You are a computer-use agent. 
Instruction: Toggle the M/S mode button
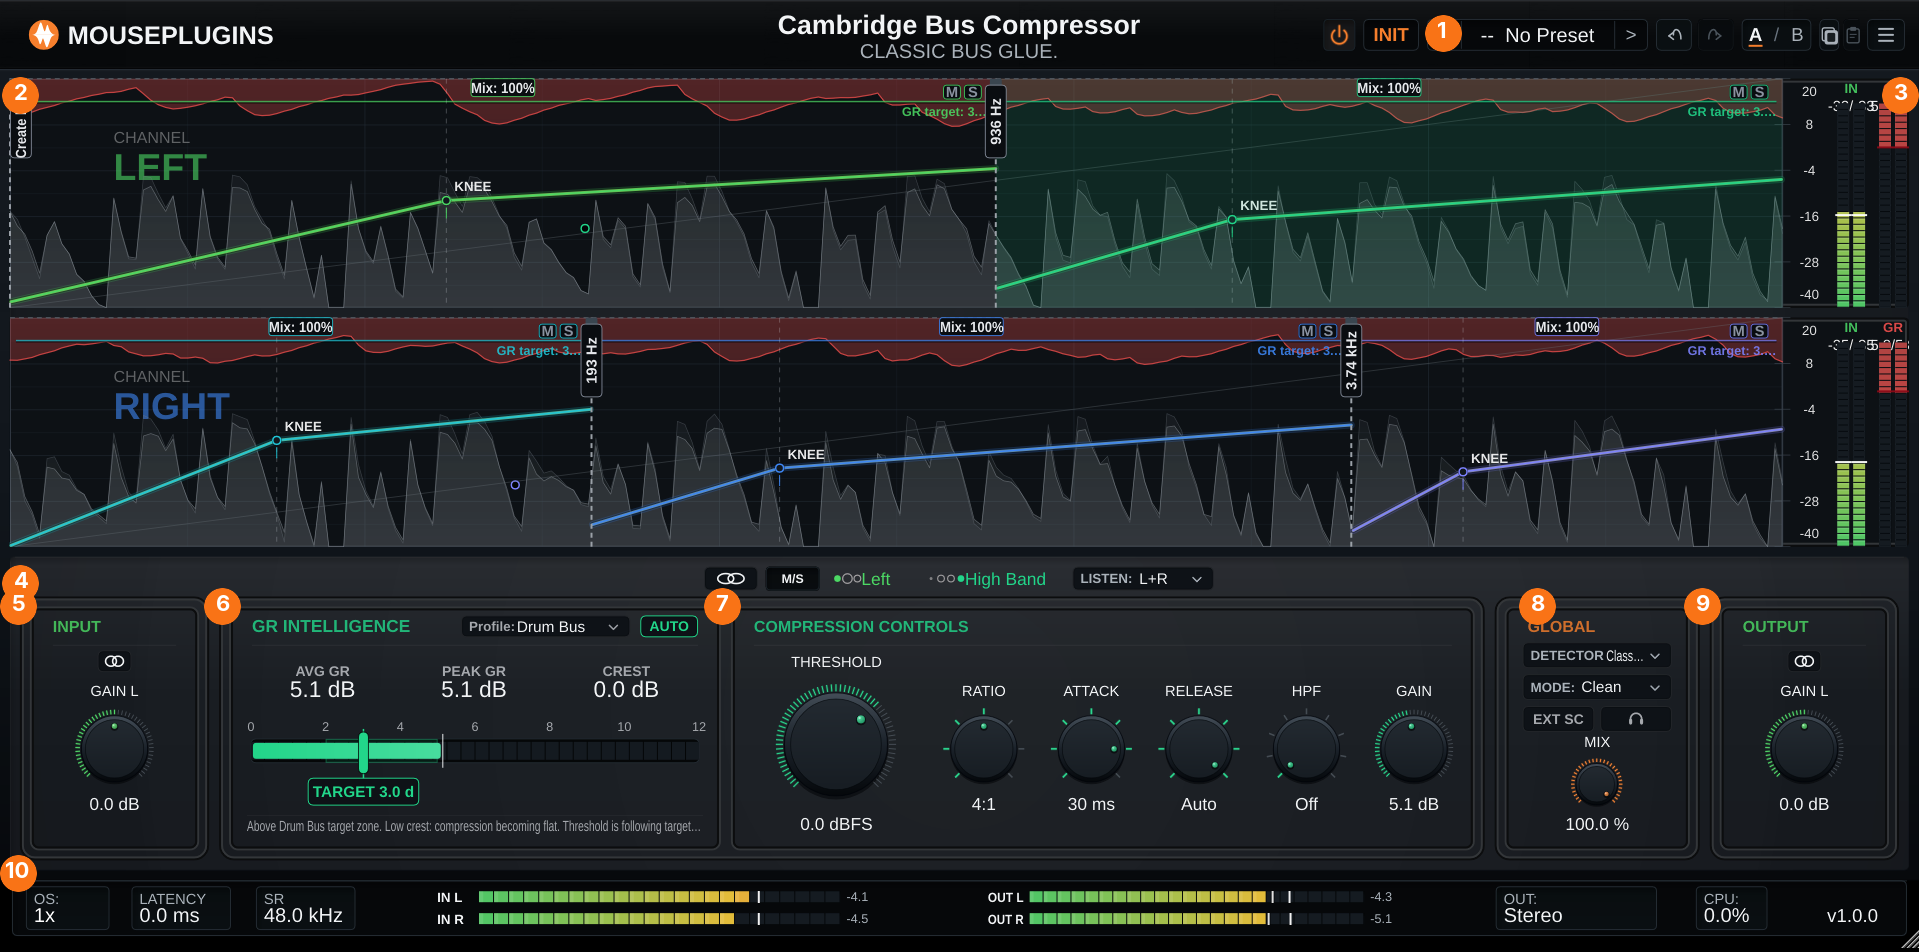pyautogui.click(x=792, y=579)
